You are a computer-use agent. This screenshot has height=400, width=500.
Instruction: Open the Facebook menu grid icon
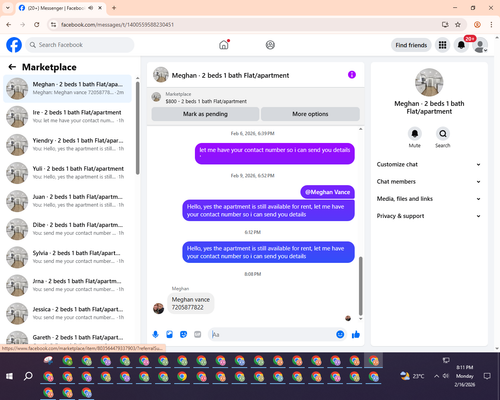(x=442, y=45)
